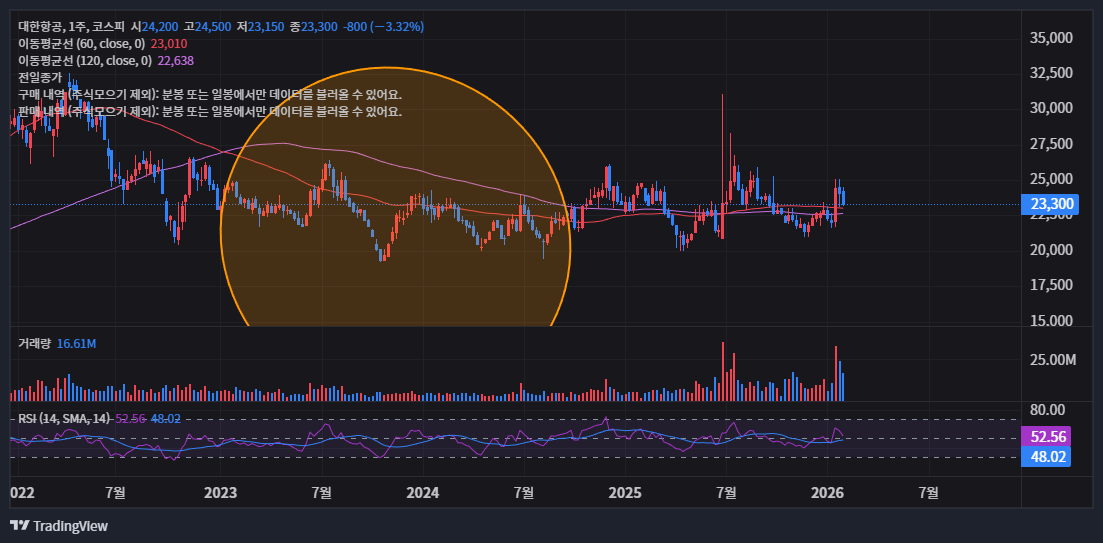
Task: Select the 120-period 이동평균선 legend entry
Action: point(85,61)
